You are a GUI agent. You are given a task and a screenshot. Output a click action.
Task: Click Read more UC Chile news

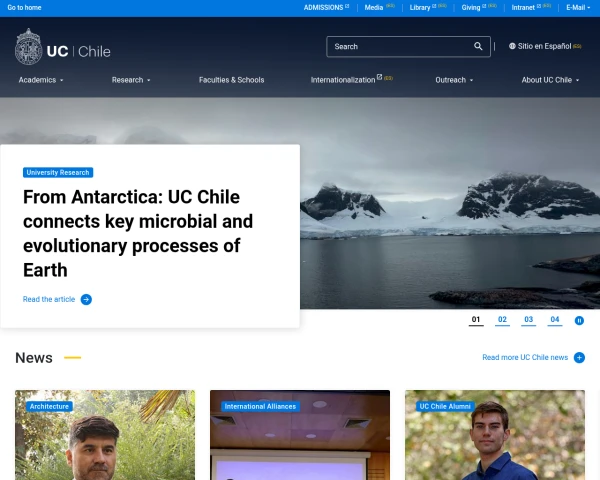tap(525, 358)
